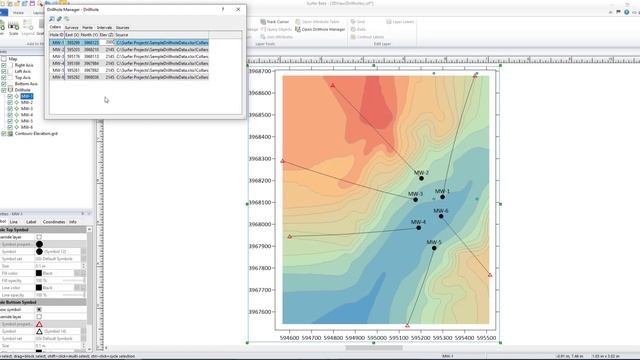The image size is (640, 360).
Task: Adjust the Fill opacity slider
Action: tap(73, 280)
